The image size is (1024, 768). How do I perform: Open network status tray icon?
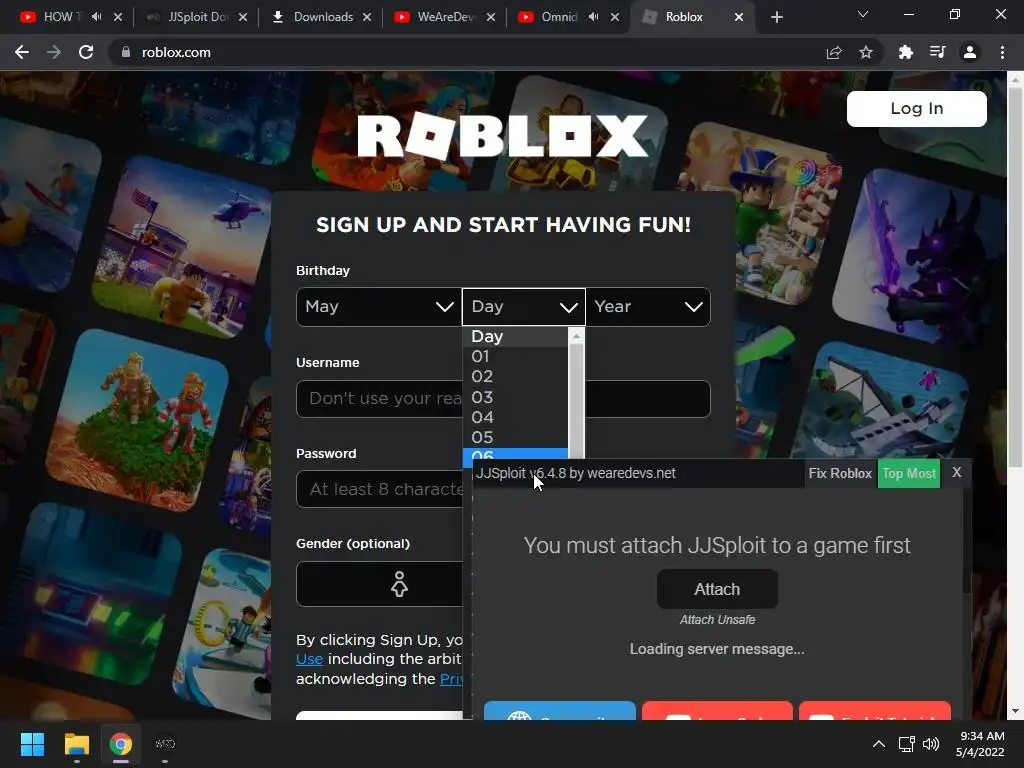906,744
